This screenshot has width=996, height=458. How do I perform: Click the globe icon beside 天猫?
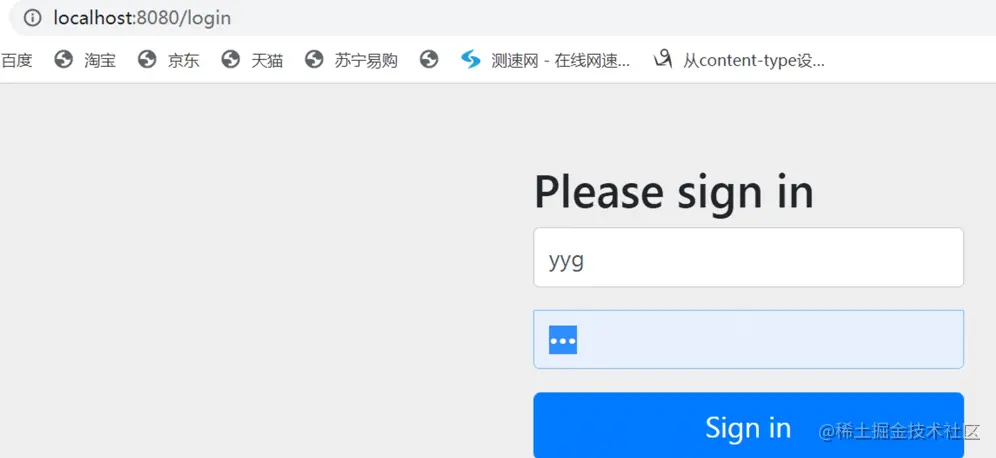(231, 60)
